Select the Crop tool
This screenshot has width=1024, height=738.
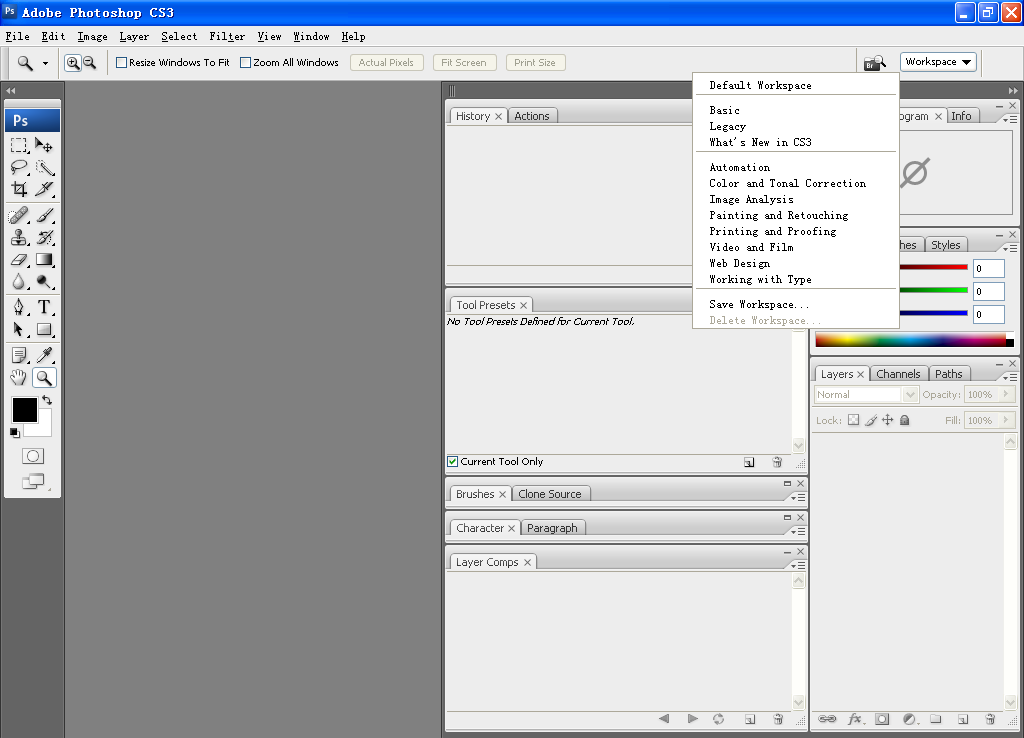click(19, 189)
